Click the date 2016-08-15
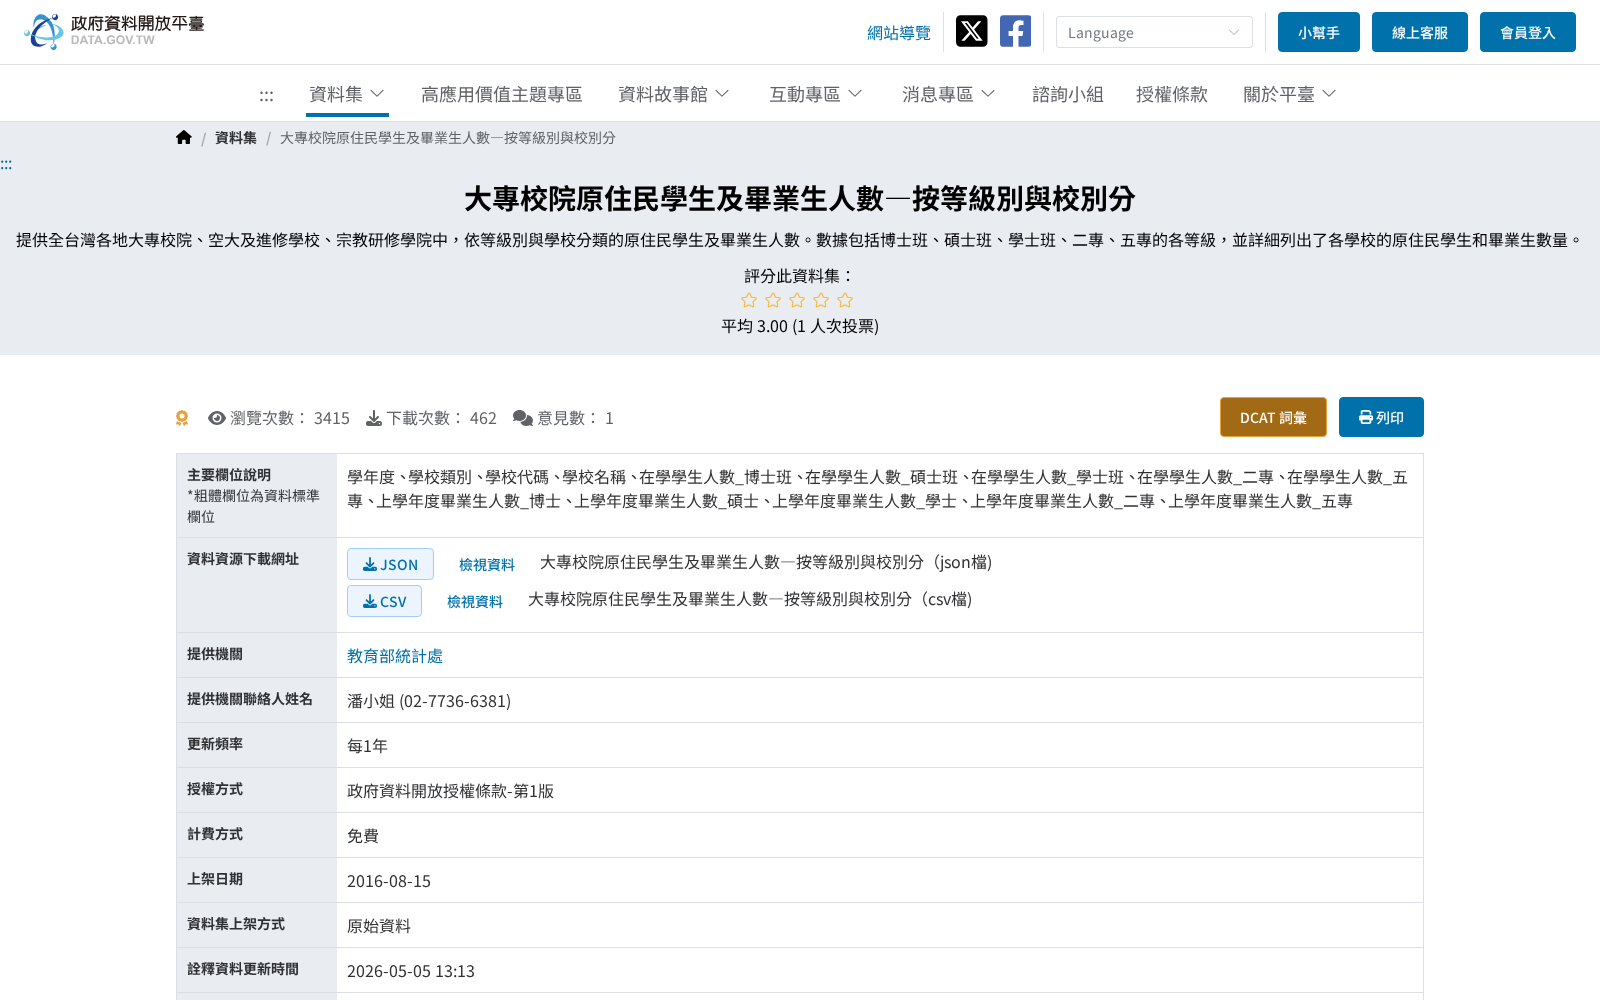1600x1000 pixels. coord(389,881)
